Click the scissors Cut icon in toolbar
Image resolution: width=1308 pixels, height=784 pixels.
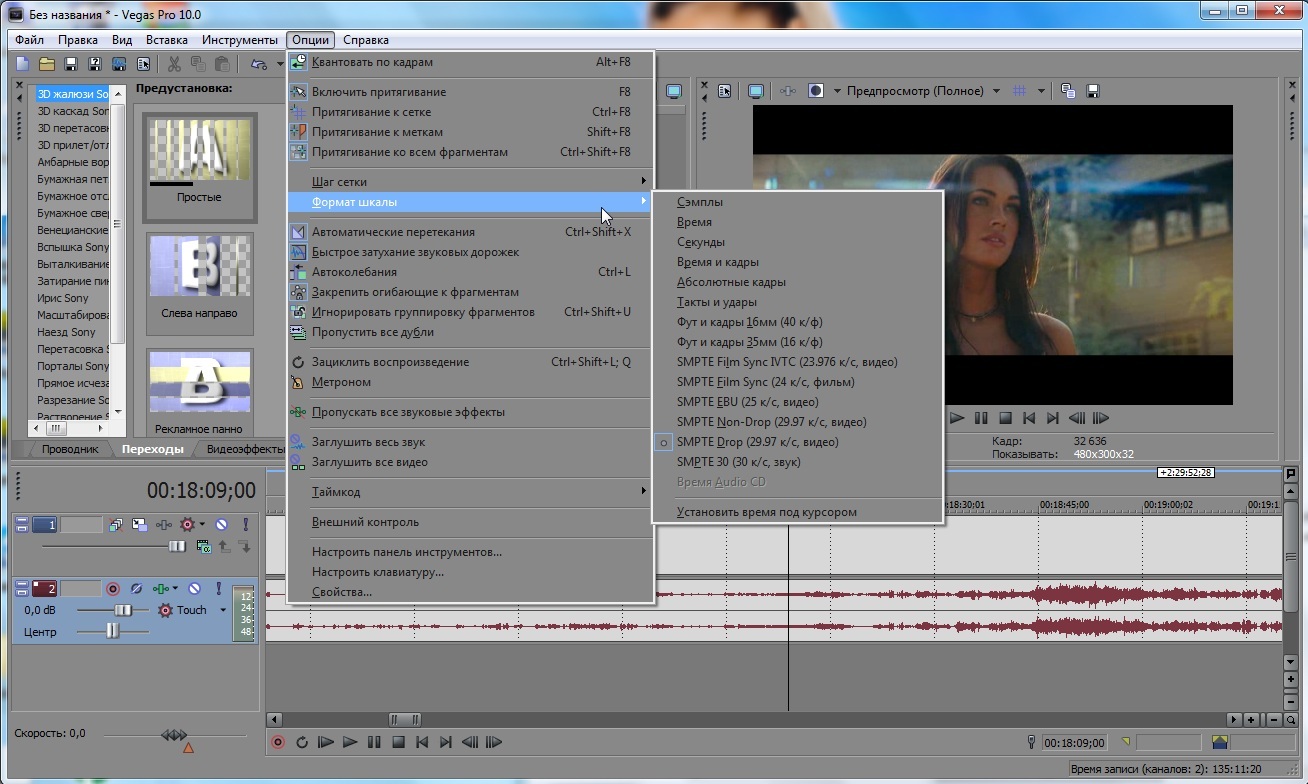point(174,64)
